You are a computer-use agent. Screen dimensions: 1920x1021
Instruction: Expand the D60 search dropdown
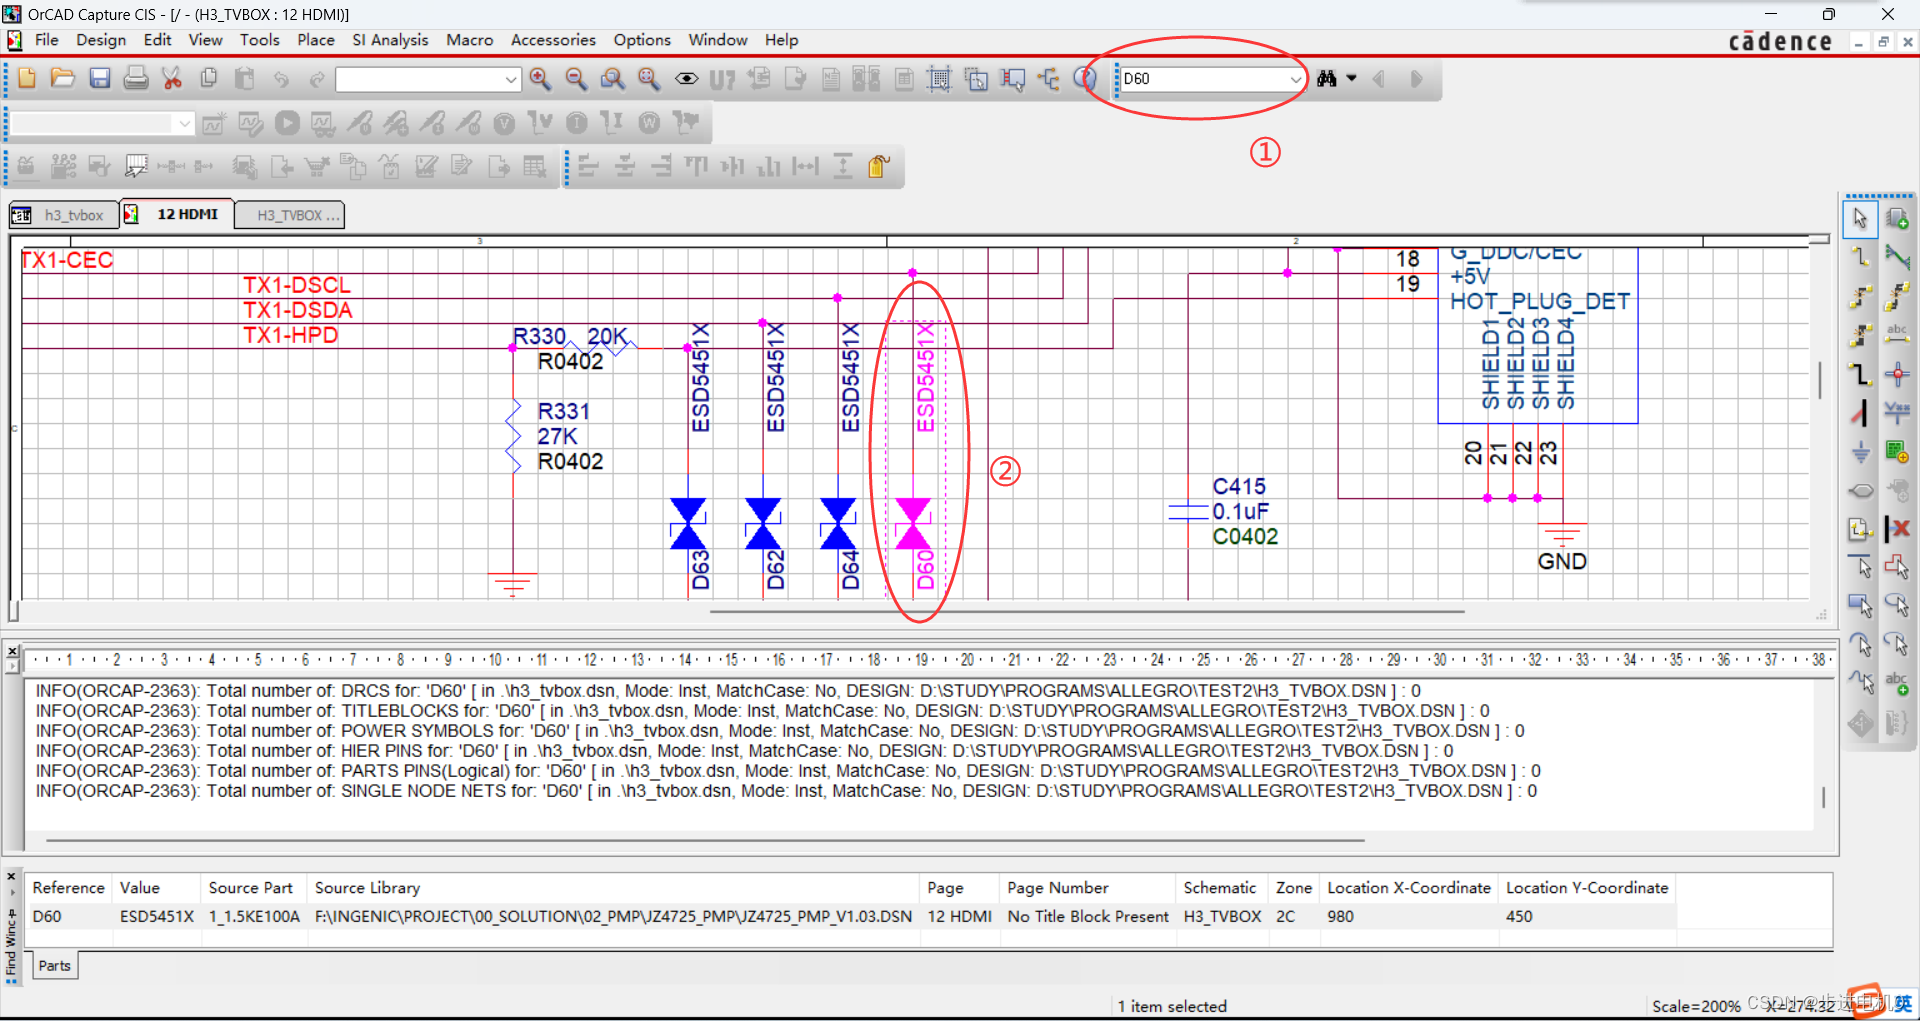[x=1295, y=79]
